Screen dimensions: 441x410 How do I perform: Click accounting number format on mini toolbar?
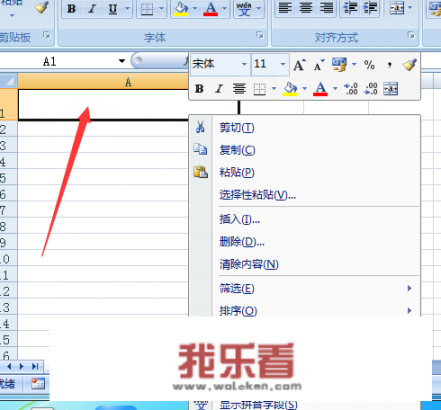click(339, 64)
